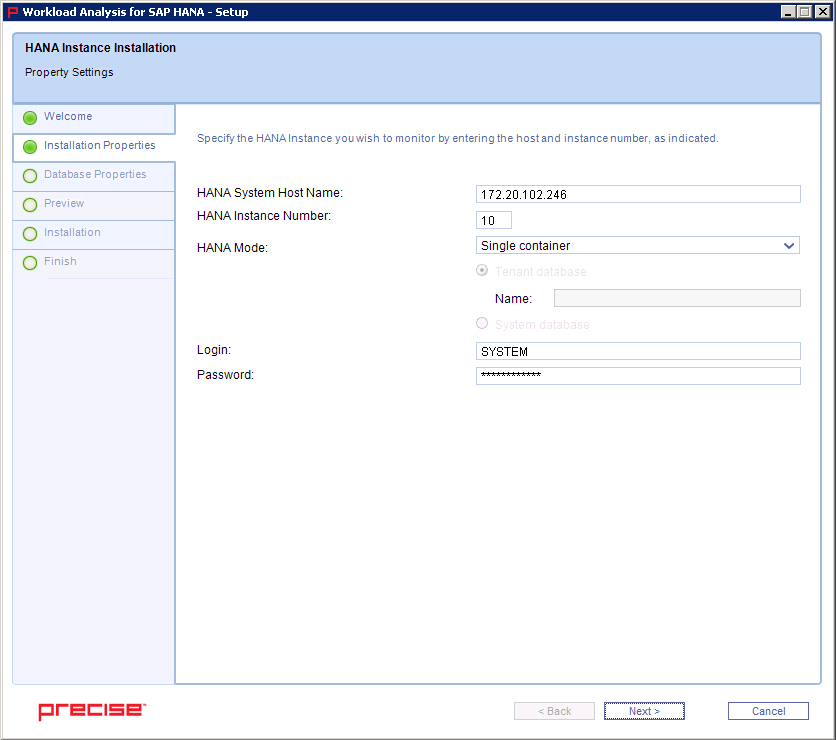Viewport: 836px width, 740px height.
Task: Click the Finish step indicator circle
Action: (x=30, y=263)
